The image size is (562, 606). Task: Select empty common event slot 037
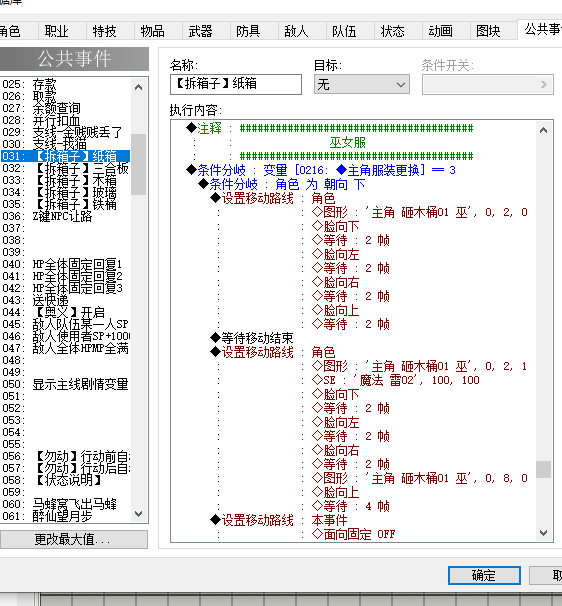click(65, 228)
